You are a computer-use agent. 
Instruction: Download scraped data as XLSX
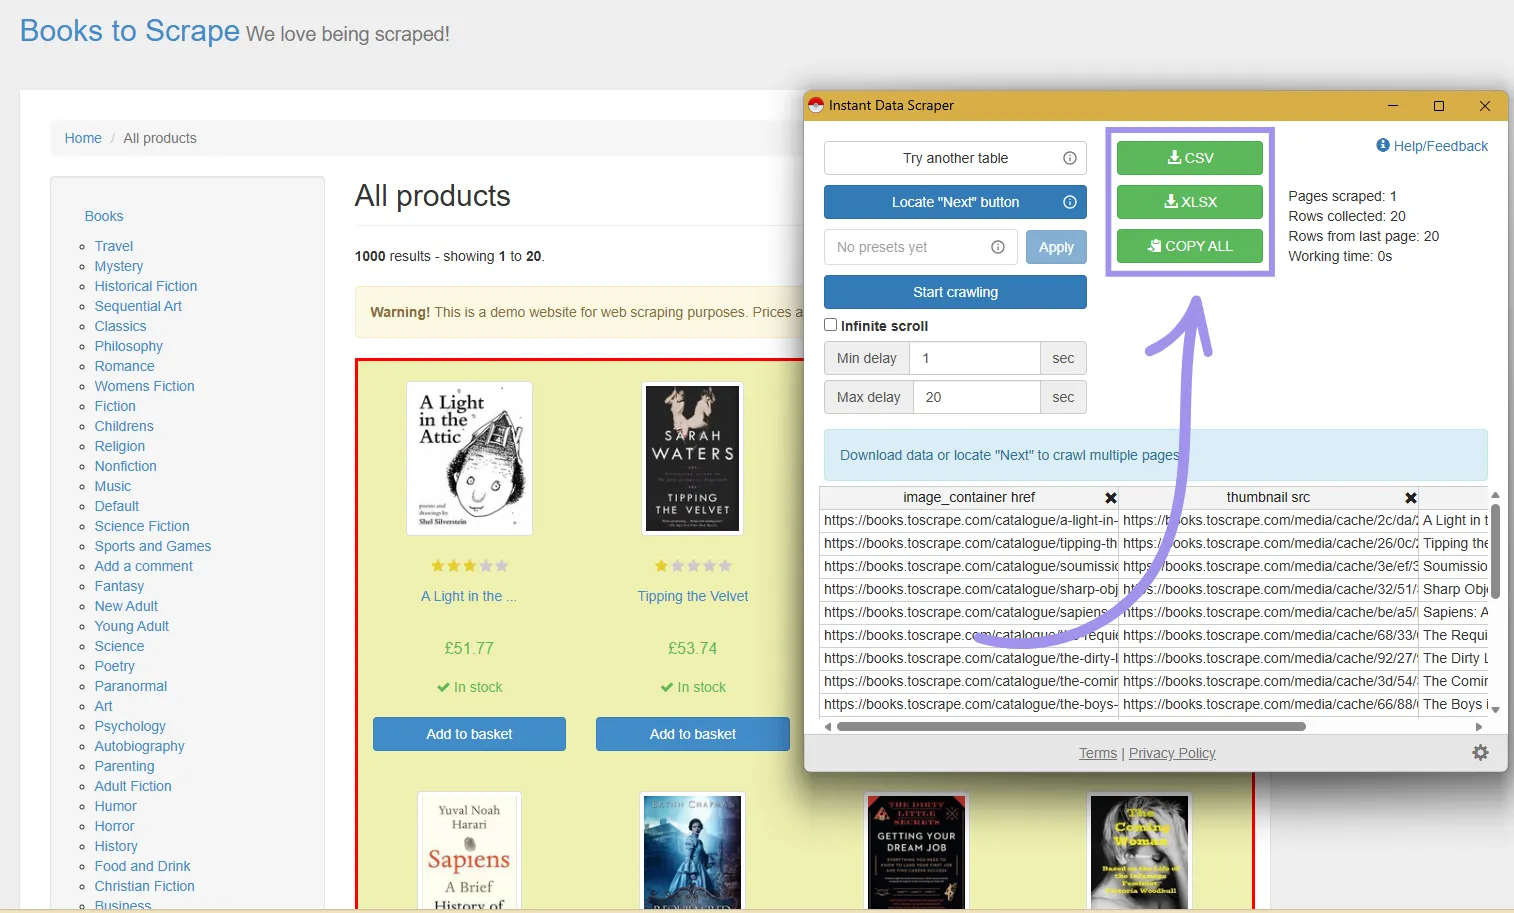click(1190, 202)
